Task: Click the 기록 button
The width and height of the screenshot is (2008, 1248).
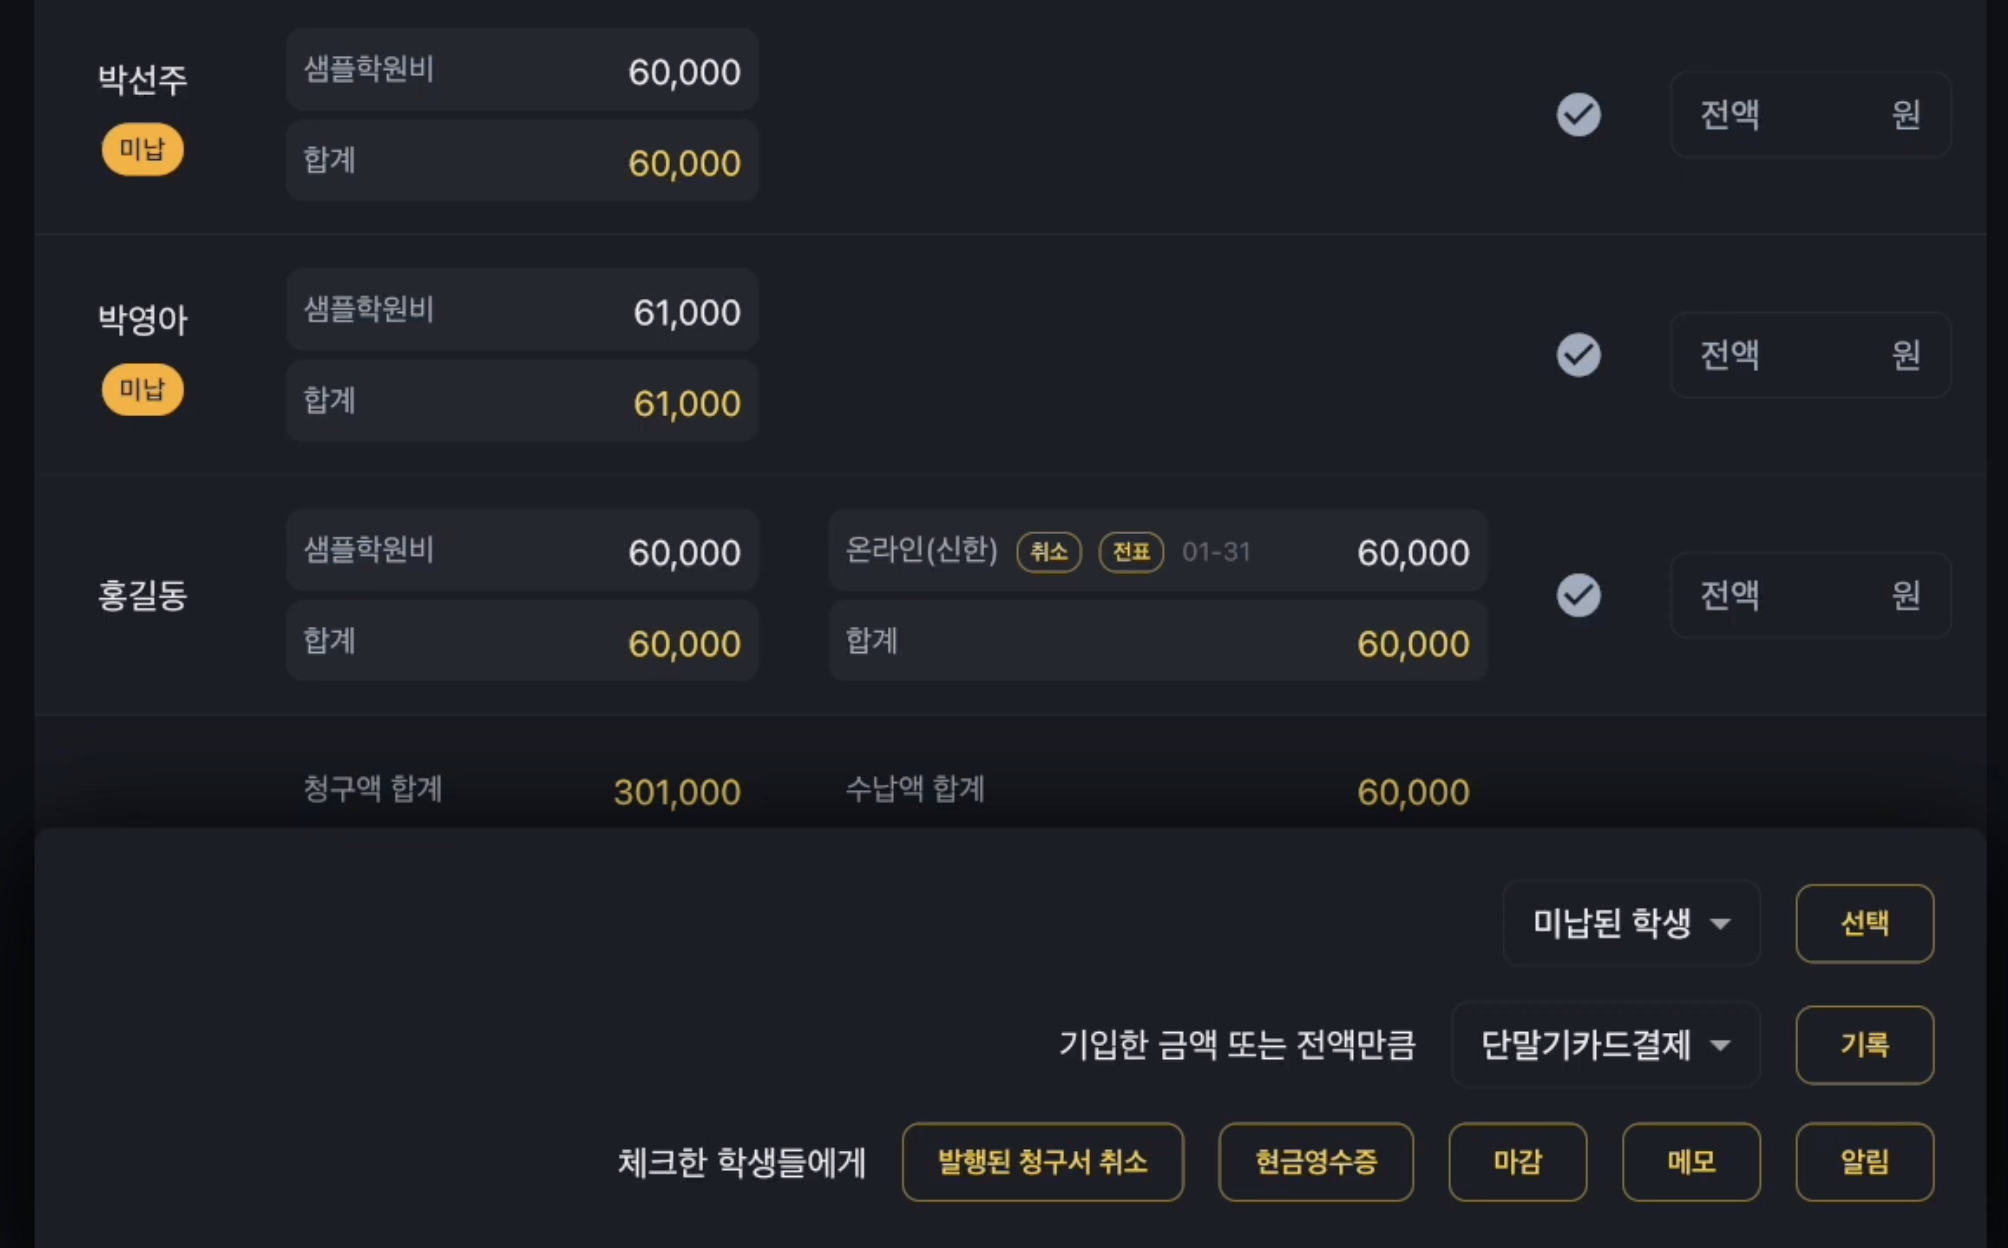Action: coord(1864,1045)
